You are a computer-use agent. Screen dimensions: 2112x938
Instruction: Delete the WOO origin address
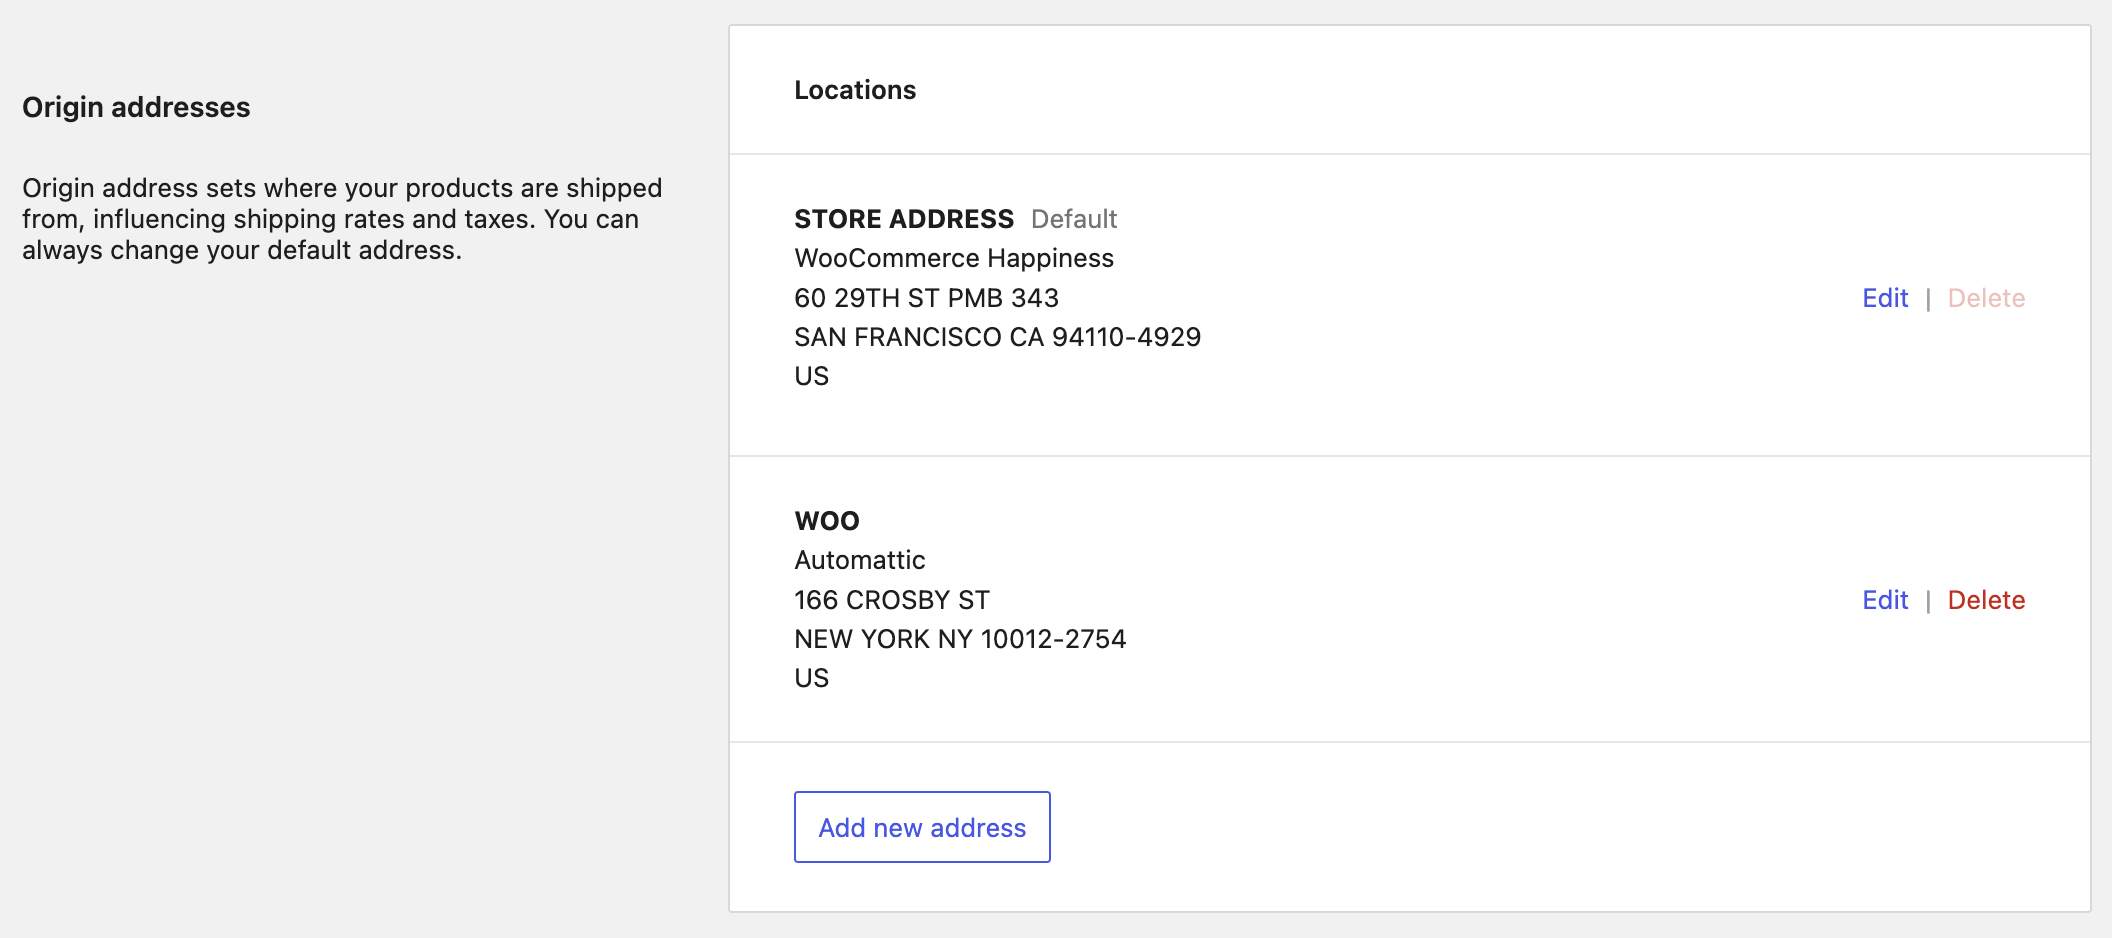click(1986, 600)
